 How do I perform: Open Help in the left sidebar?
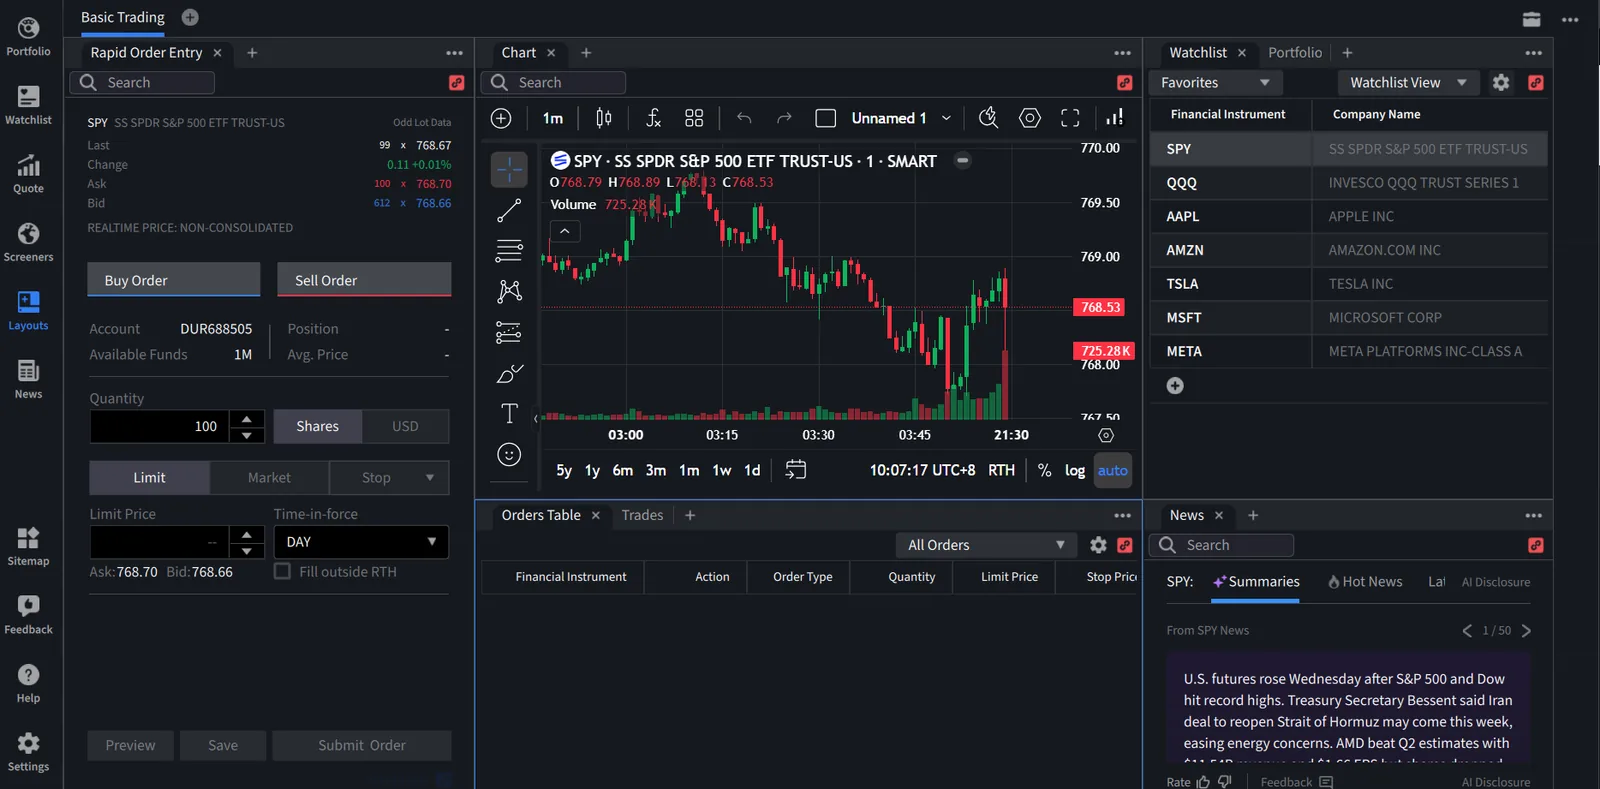coord(28,684)
